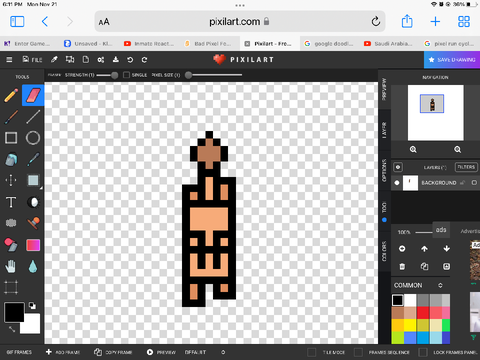480x360 pixels.
Task: Select the Stamp tool
Action: pos(33,223)
